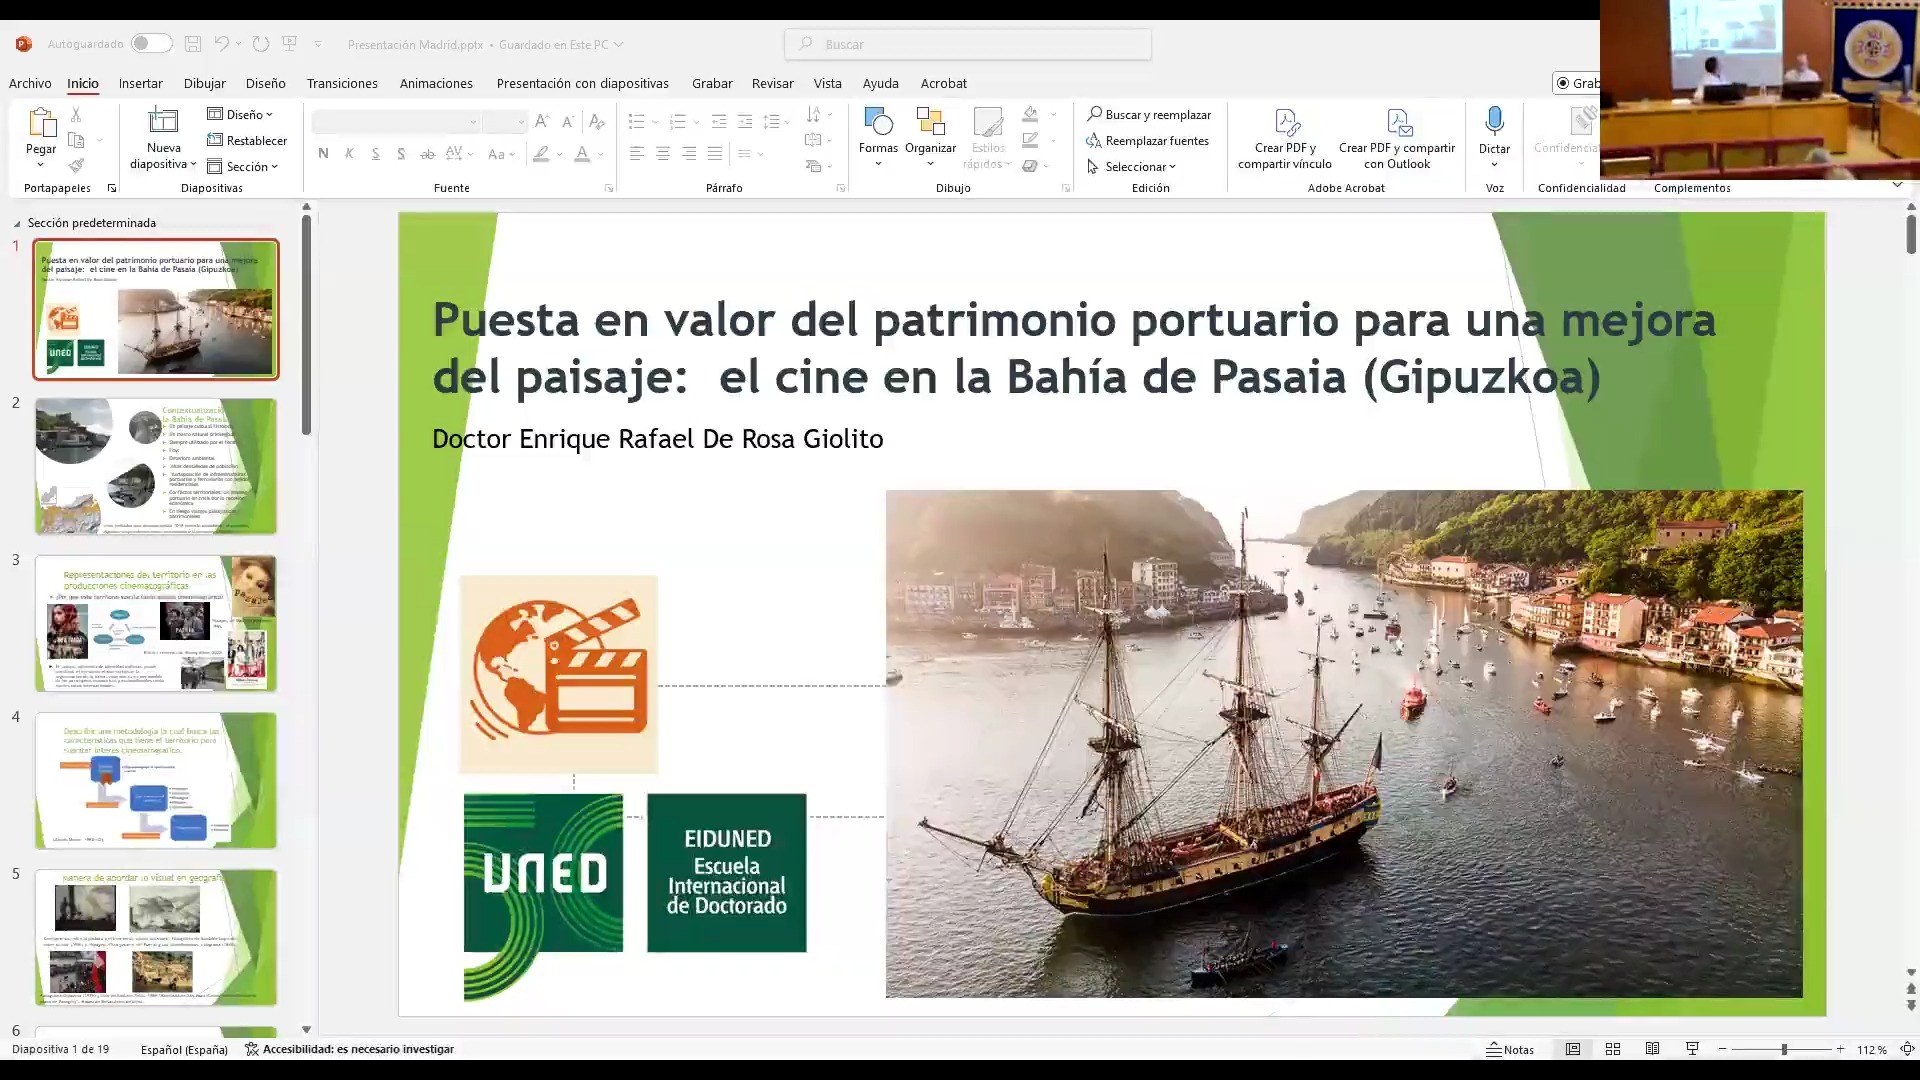Click Buscar y reemplazar button
The width and height of the screenshot is (1920, 1080).
coord(1149,114)
